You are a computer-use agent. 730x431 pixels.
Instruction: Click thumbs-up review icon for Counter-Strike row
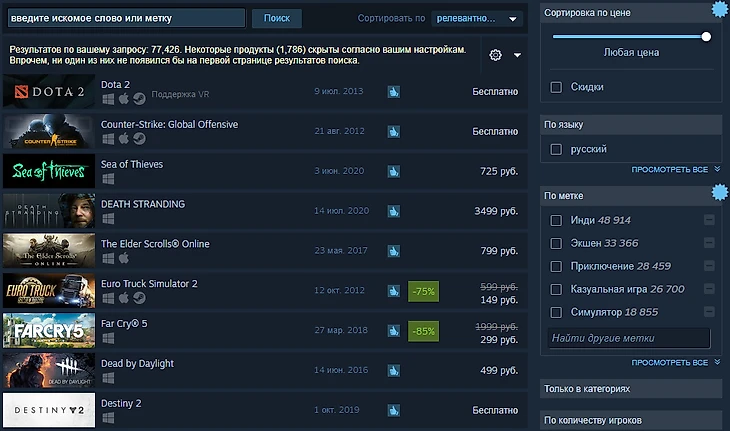[394, 132]
